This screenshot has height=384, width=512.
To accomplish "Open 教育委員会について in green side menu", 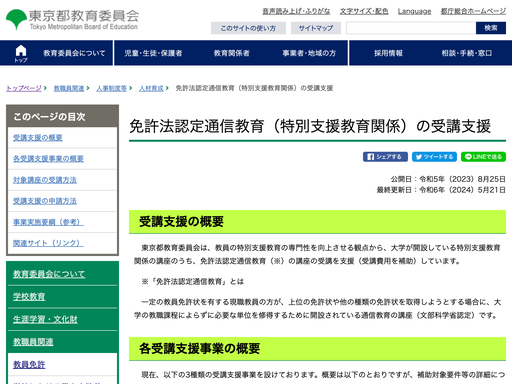I will click(49, 274).
